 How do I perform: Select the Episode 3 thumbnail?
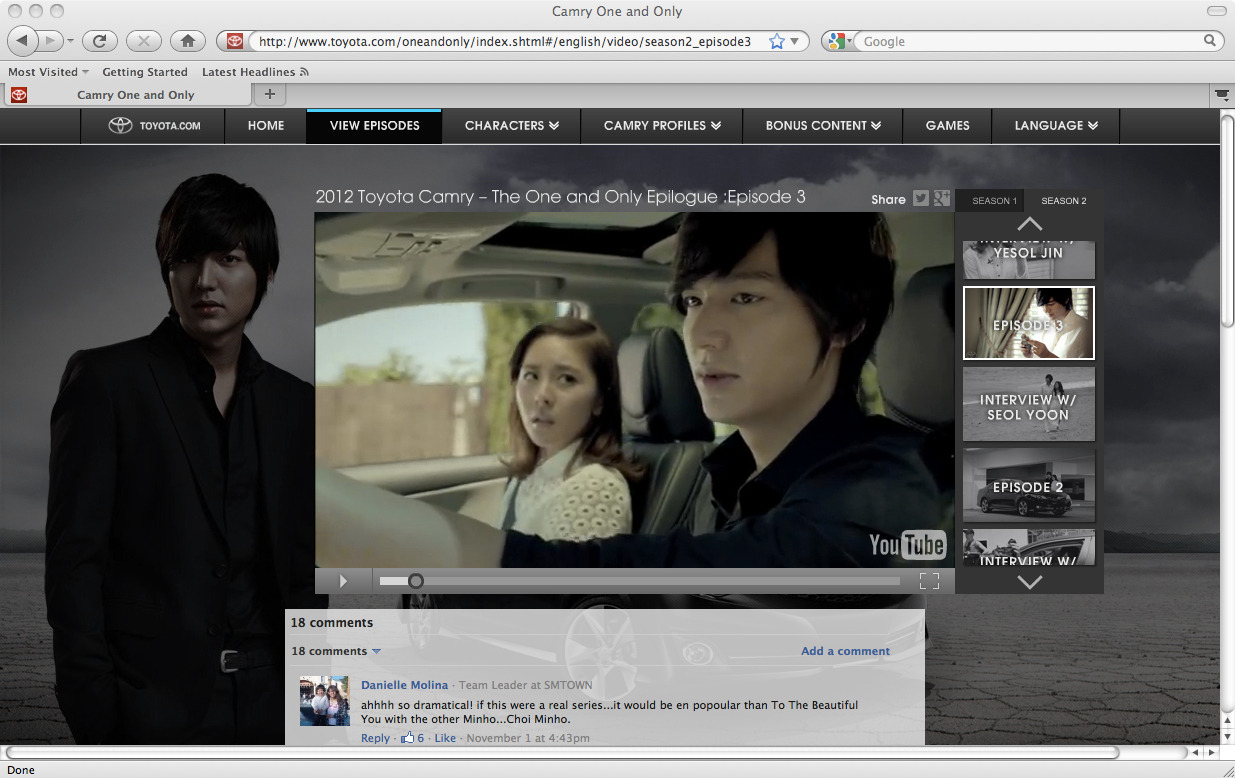point(1028,323)
